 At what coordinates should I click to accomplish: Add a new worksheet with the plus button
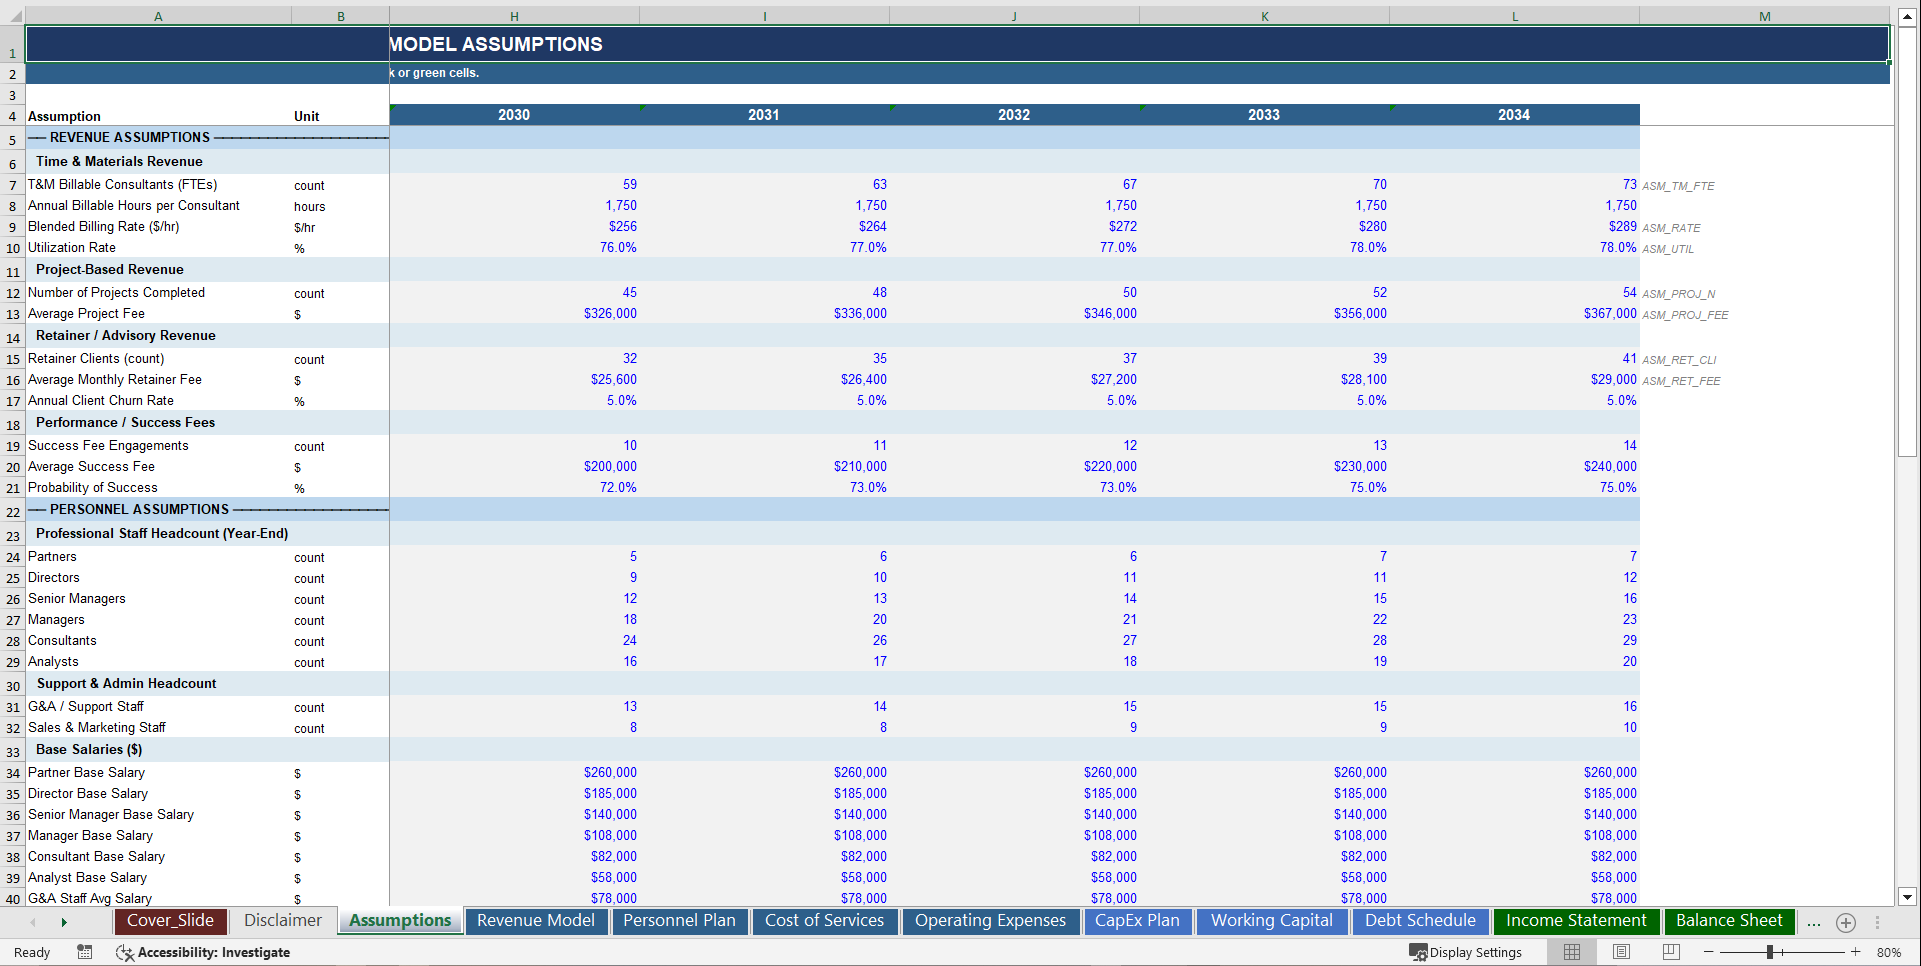pos(1846,922)
